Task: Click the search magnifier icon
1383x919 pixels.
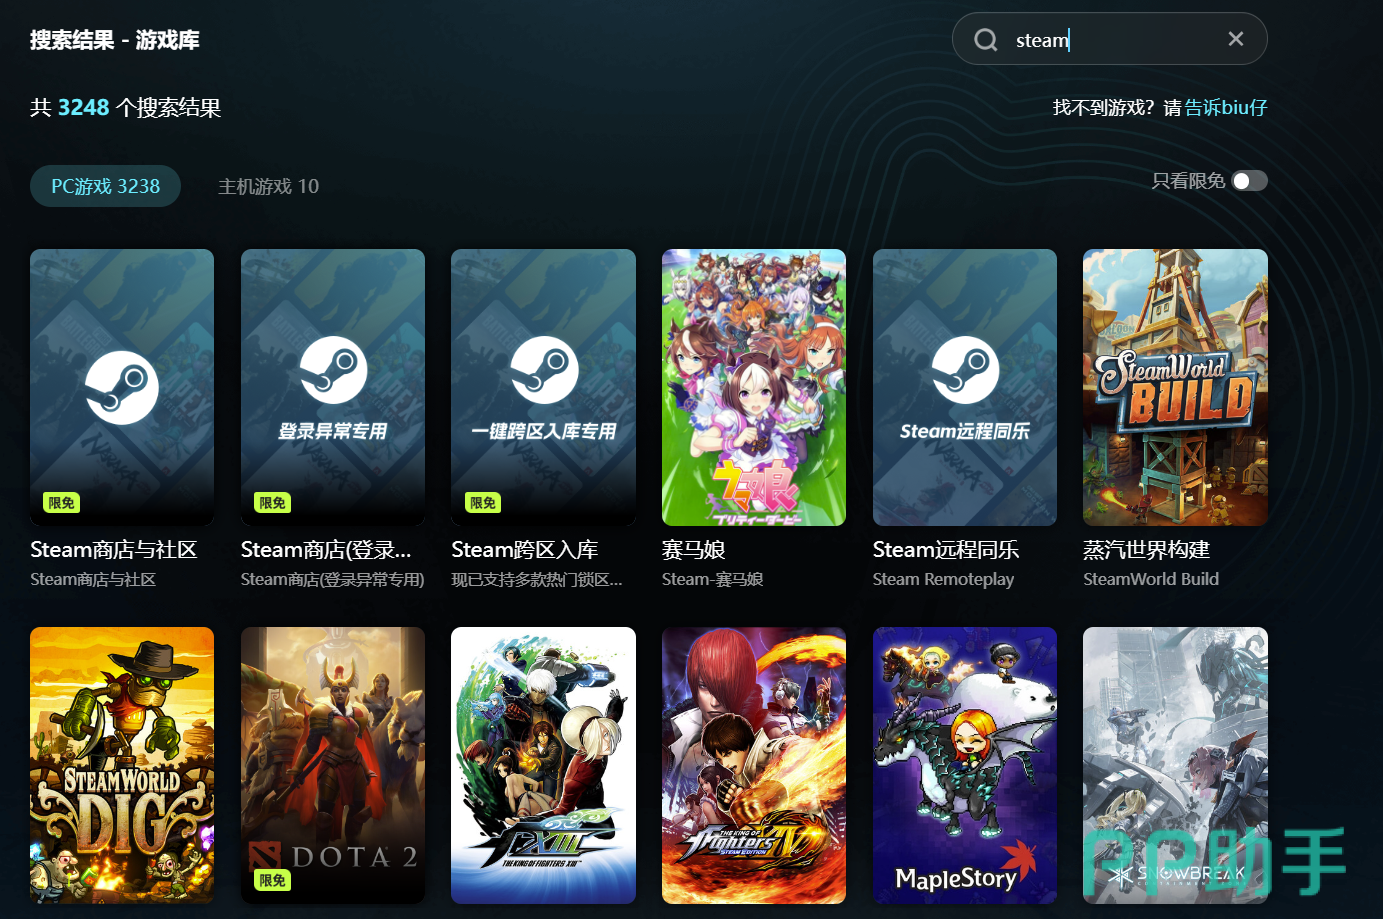Action: tap(986, 40)
